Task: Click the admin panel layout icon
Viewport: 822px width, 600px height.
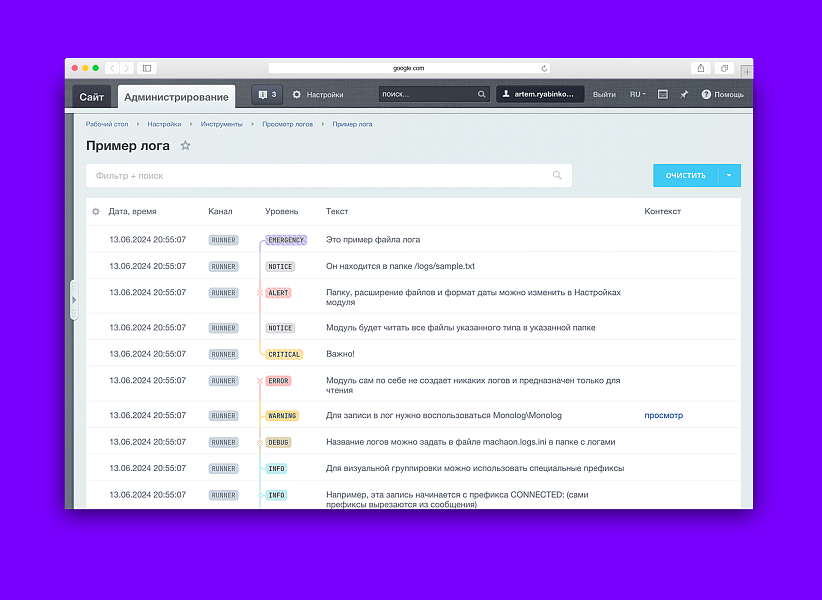Action: [x=663, y=94]
